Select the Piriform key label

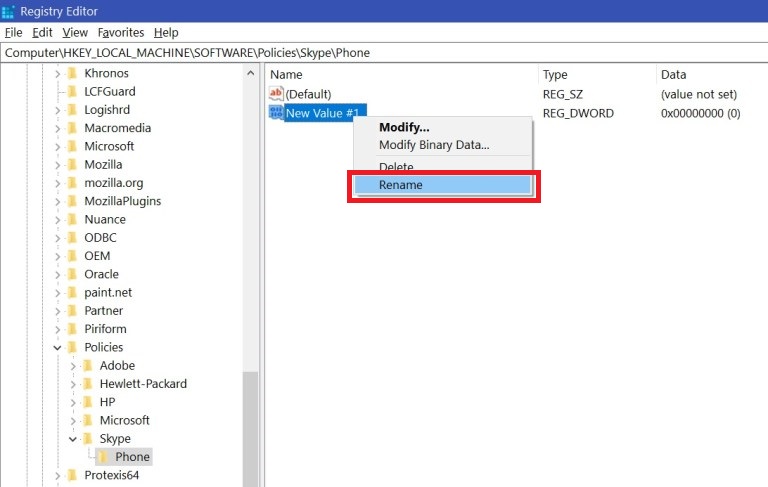click(105, 329)
